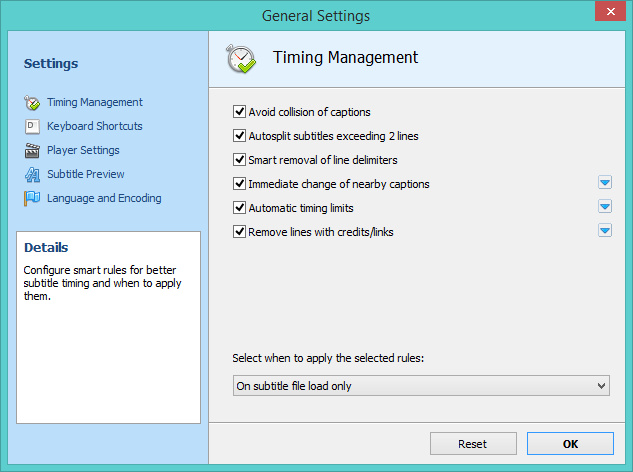Screen dimensions: 633x472
Task: Go to Language and Encoding settings
Action: point(103,198)
